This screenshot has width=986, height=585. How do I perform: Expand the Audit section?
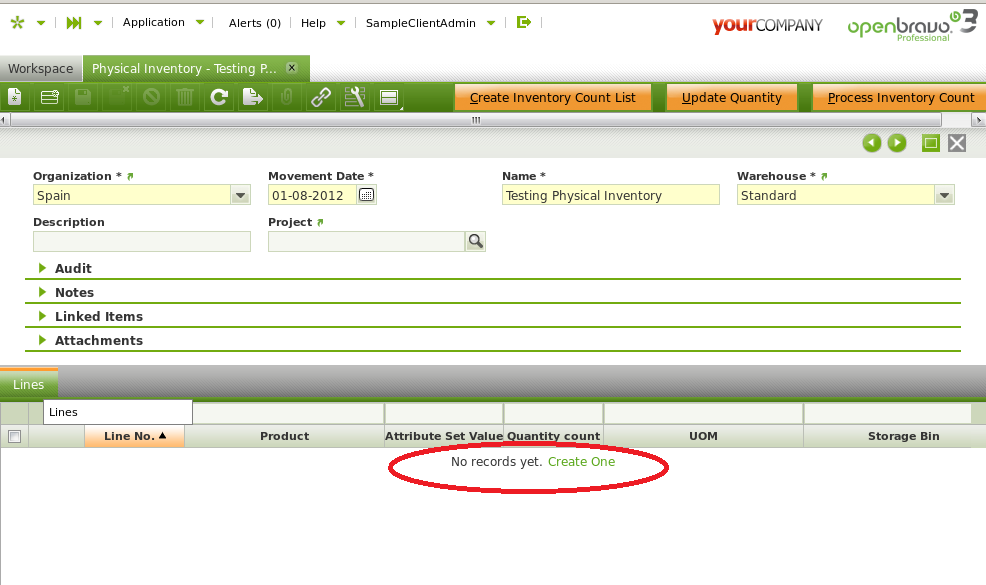[x=43, y=268]
